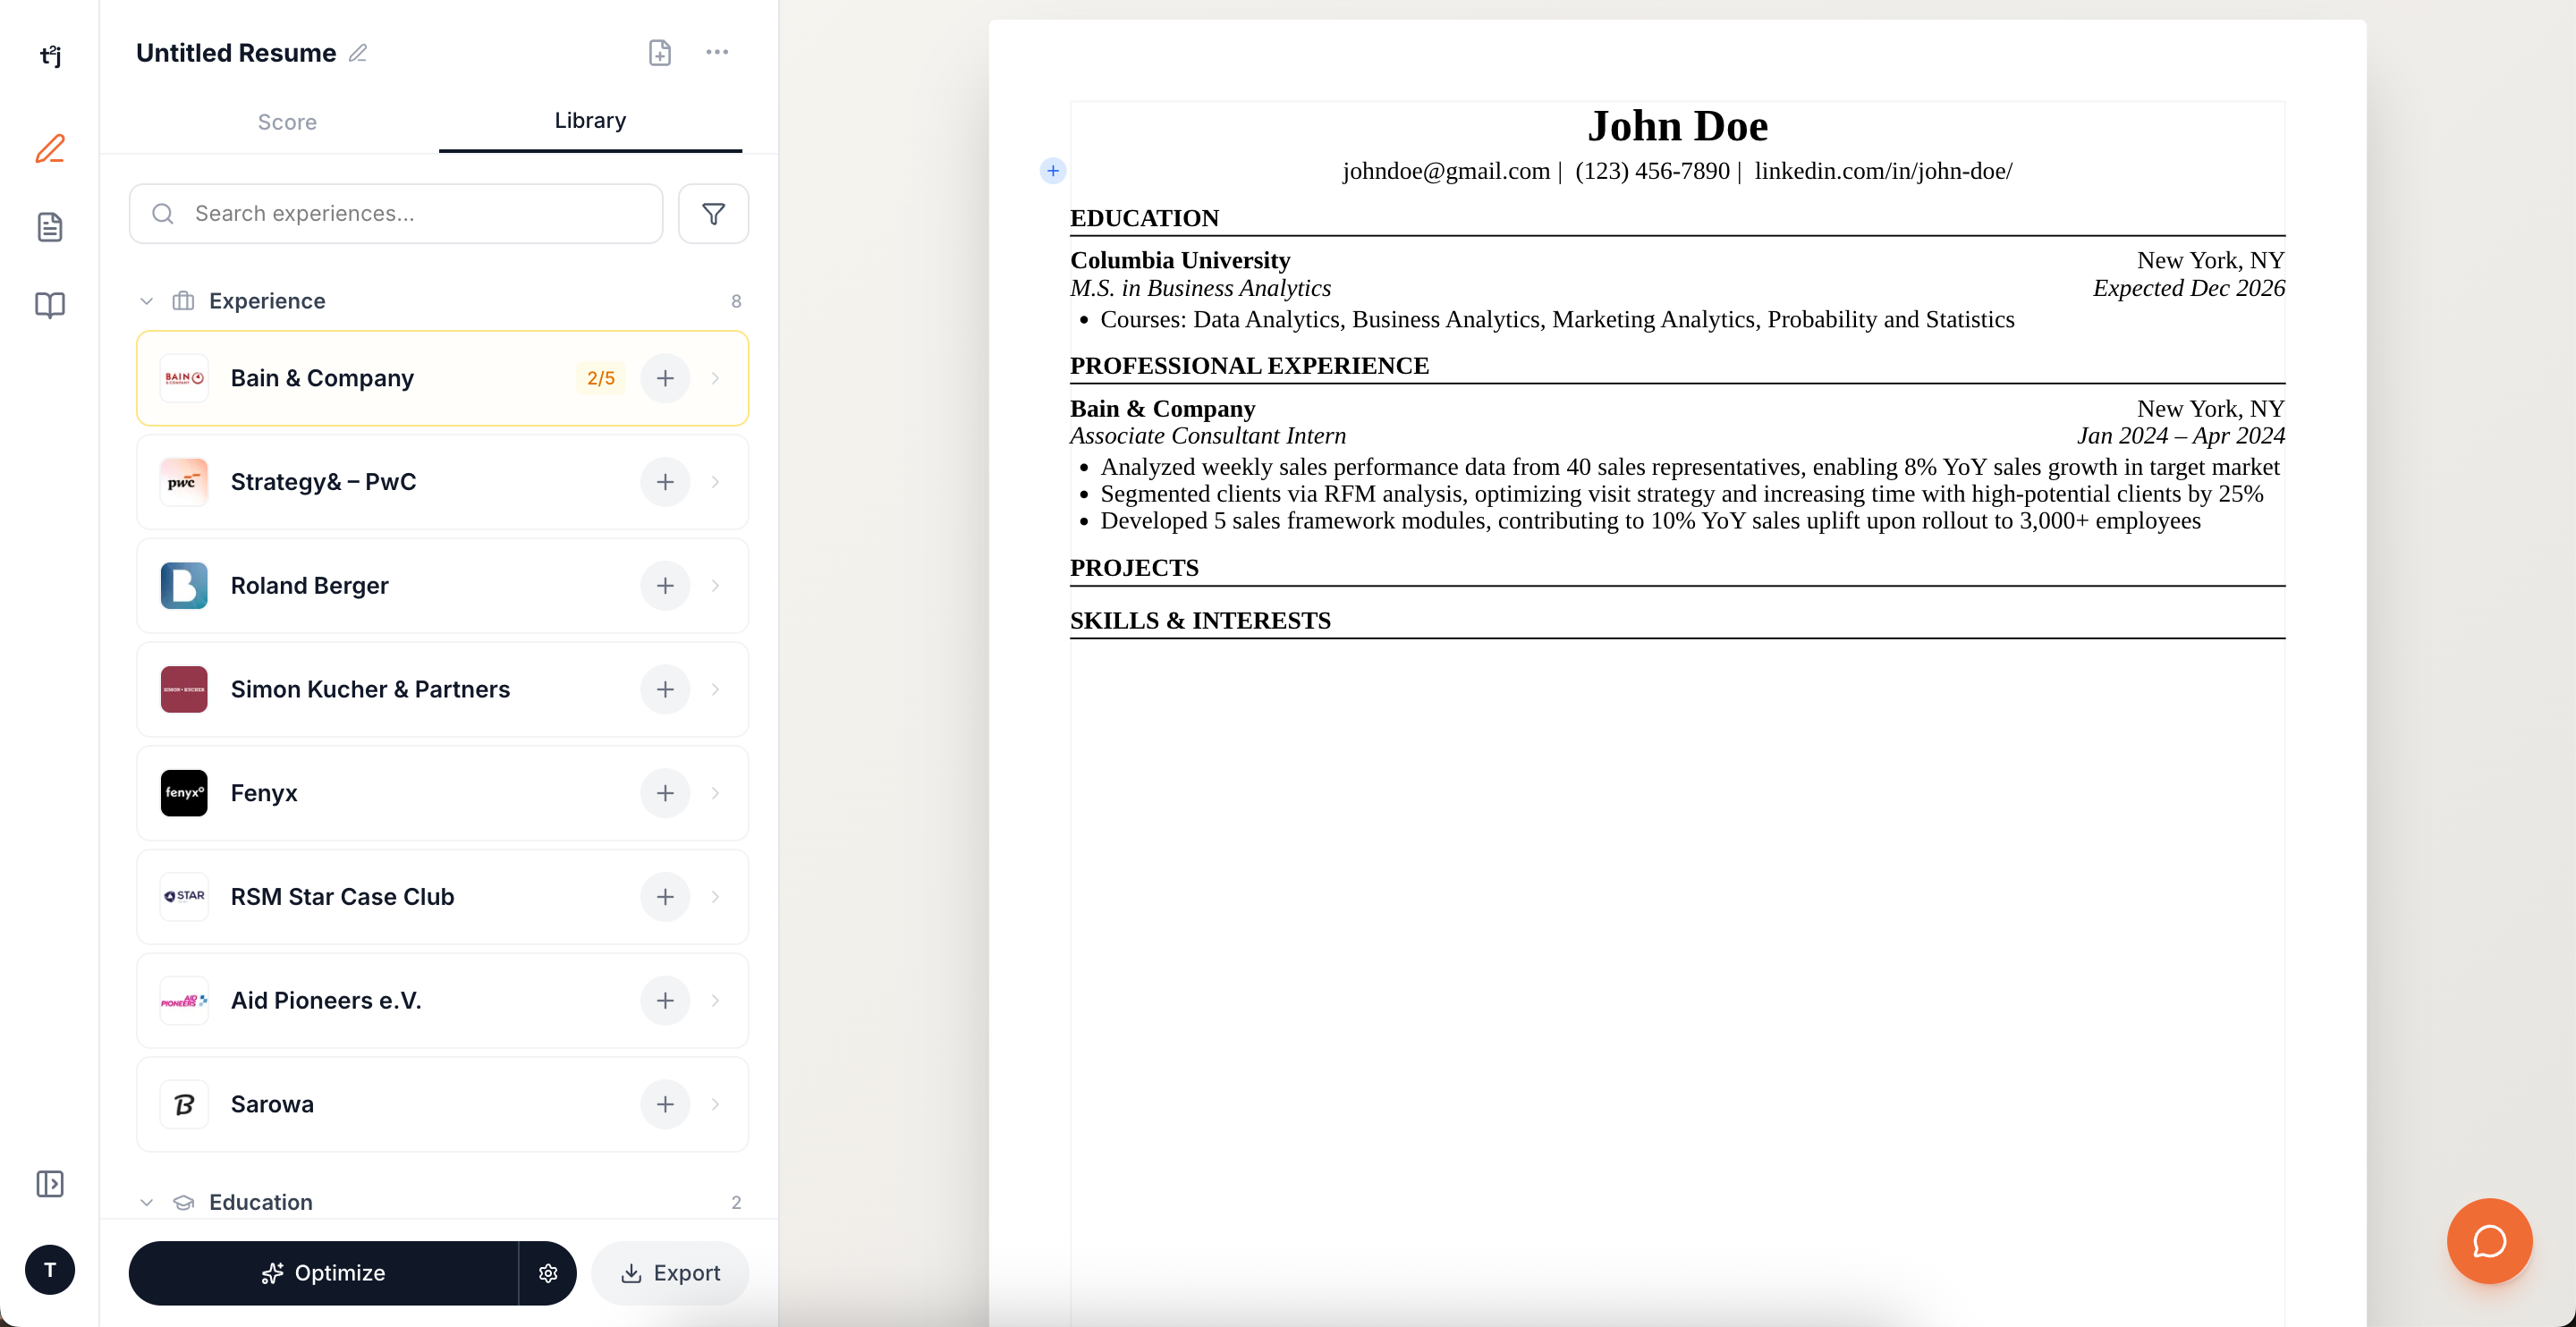Click the pencil icon beside Untitled Resume
Screen dimensions: 2576x1327
(358, 53)
